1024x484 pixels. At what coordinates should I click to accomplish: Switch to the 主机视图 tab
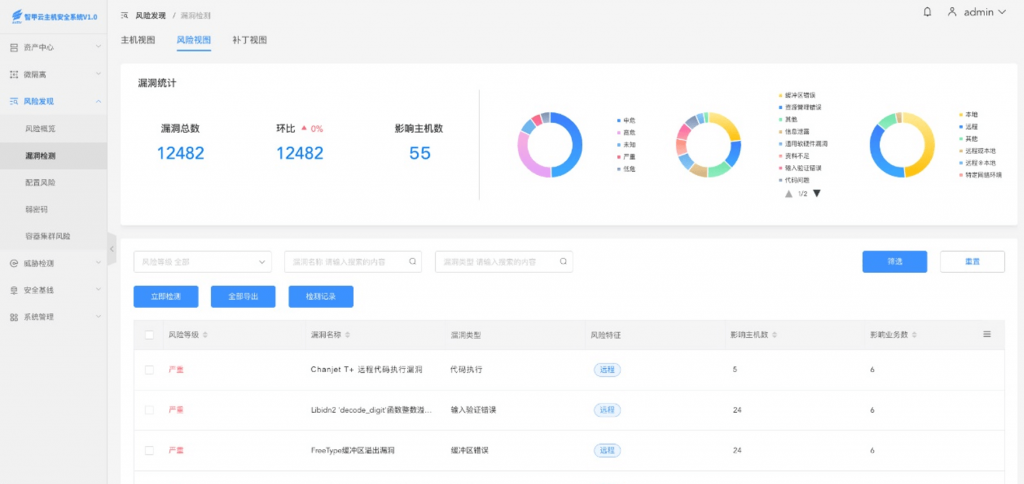138,40
